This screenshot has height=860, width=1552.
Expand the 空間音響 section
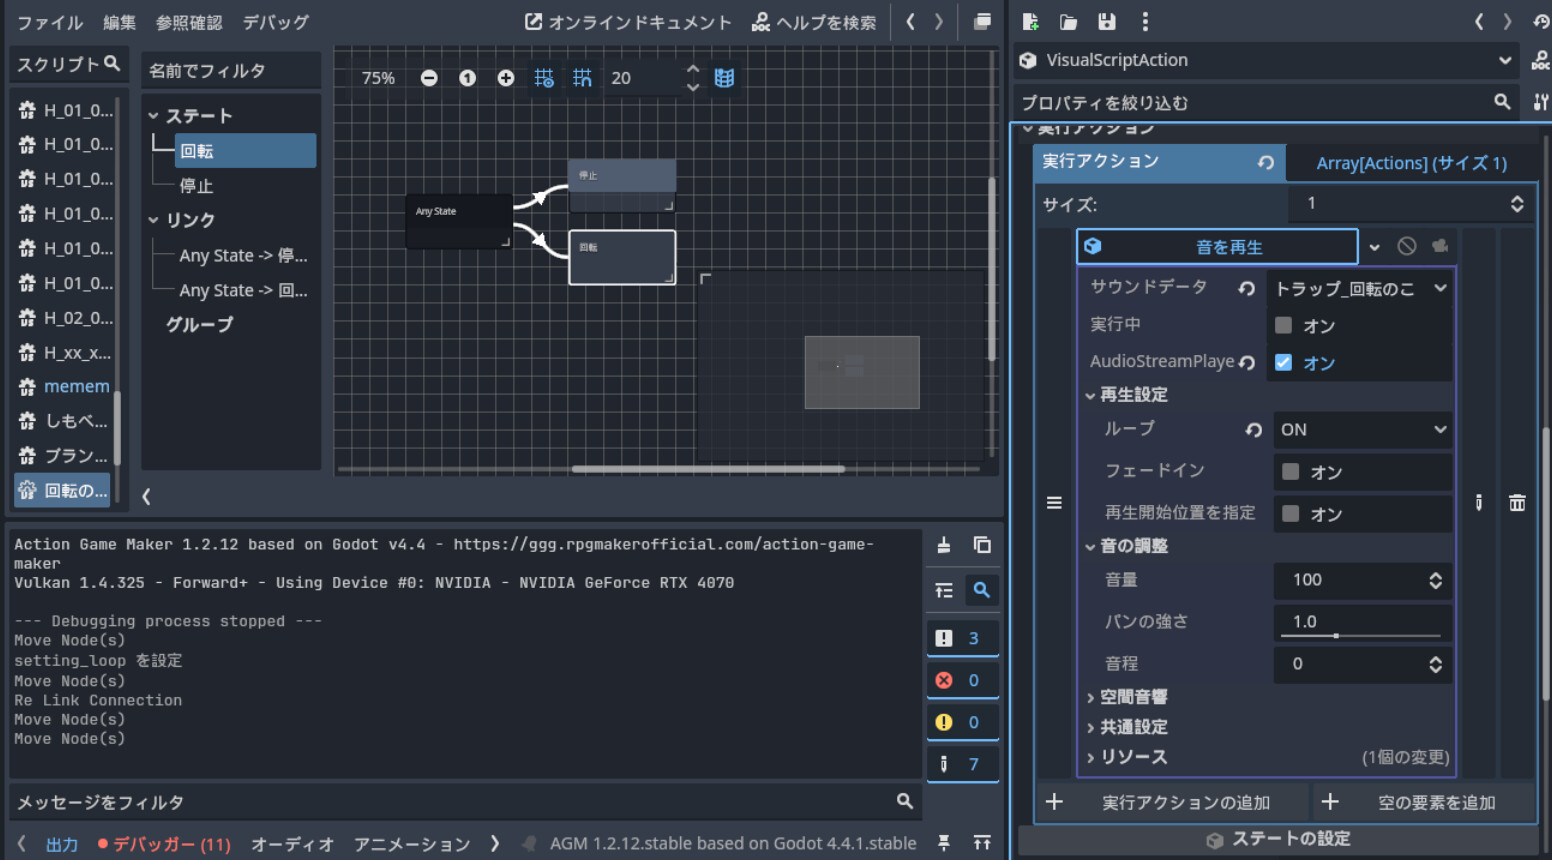(1128, 697)
